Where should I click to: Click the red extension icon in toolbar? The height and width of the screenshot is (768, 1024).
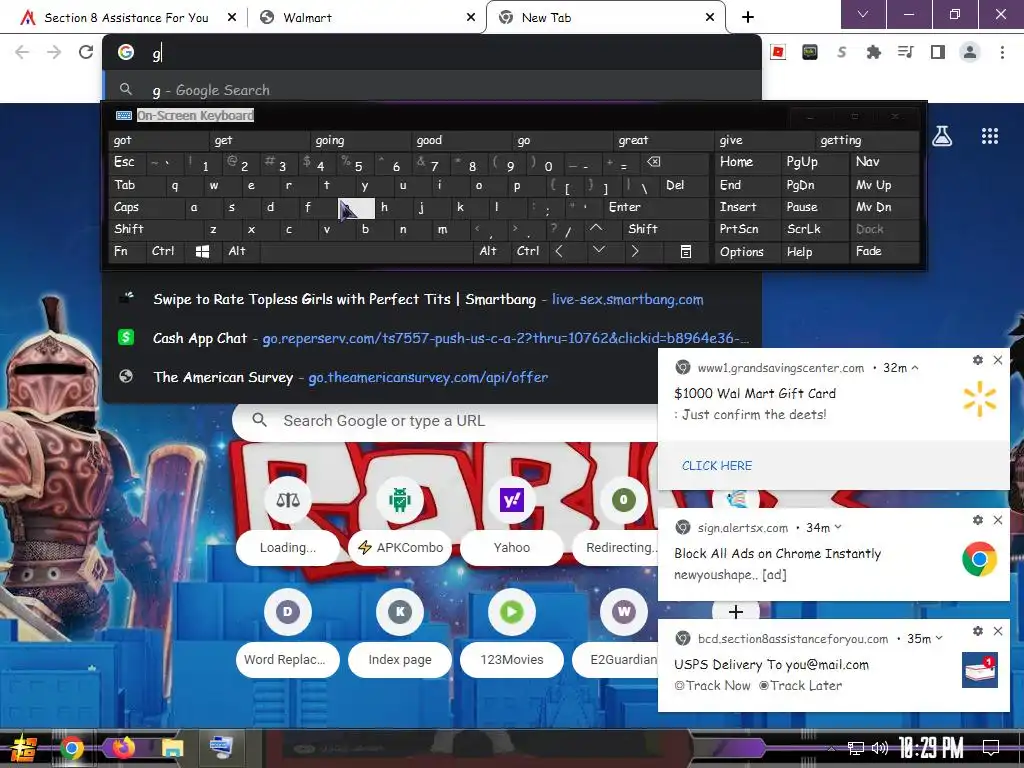point(778,52)
